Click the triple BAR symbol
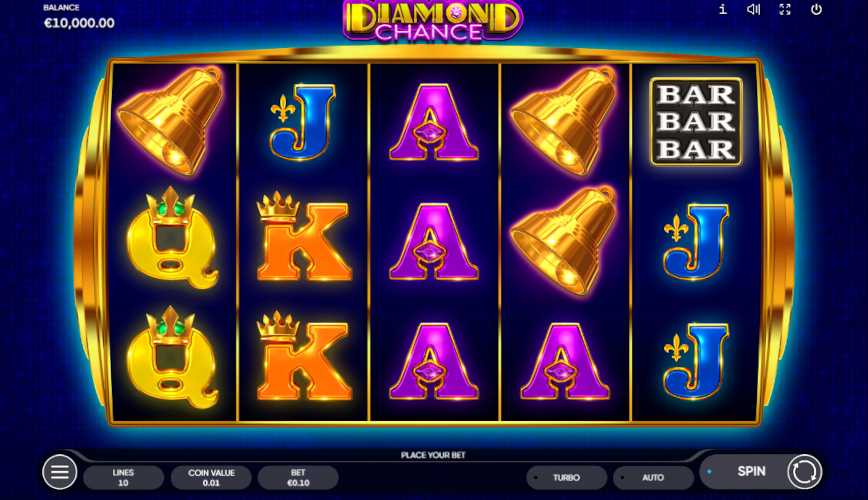868x500 pixels. (x=696, y=122)
